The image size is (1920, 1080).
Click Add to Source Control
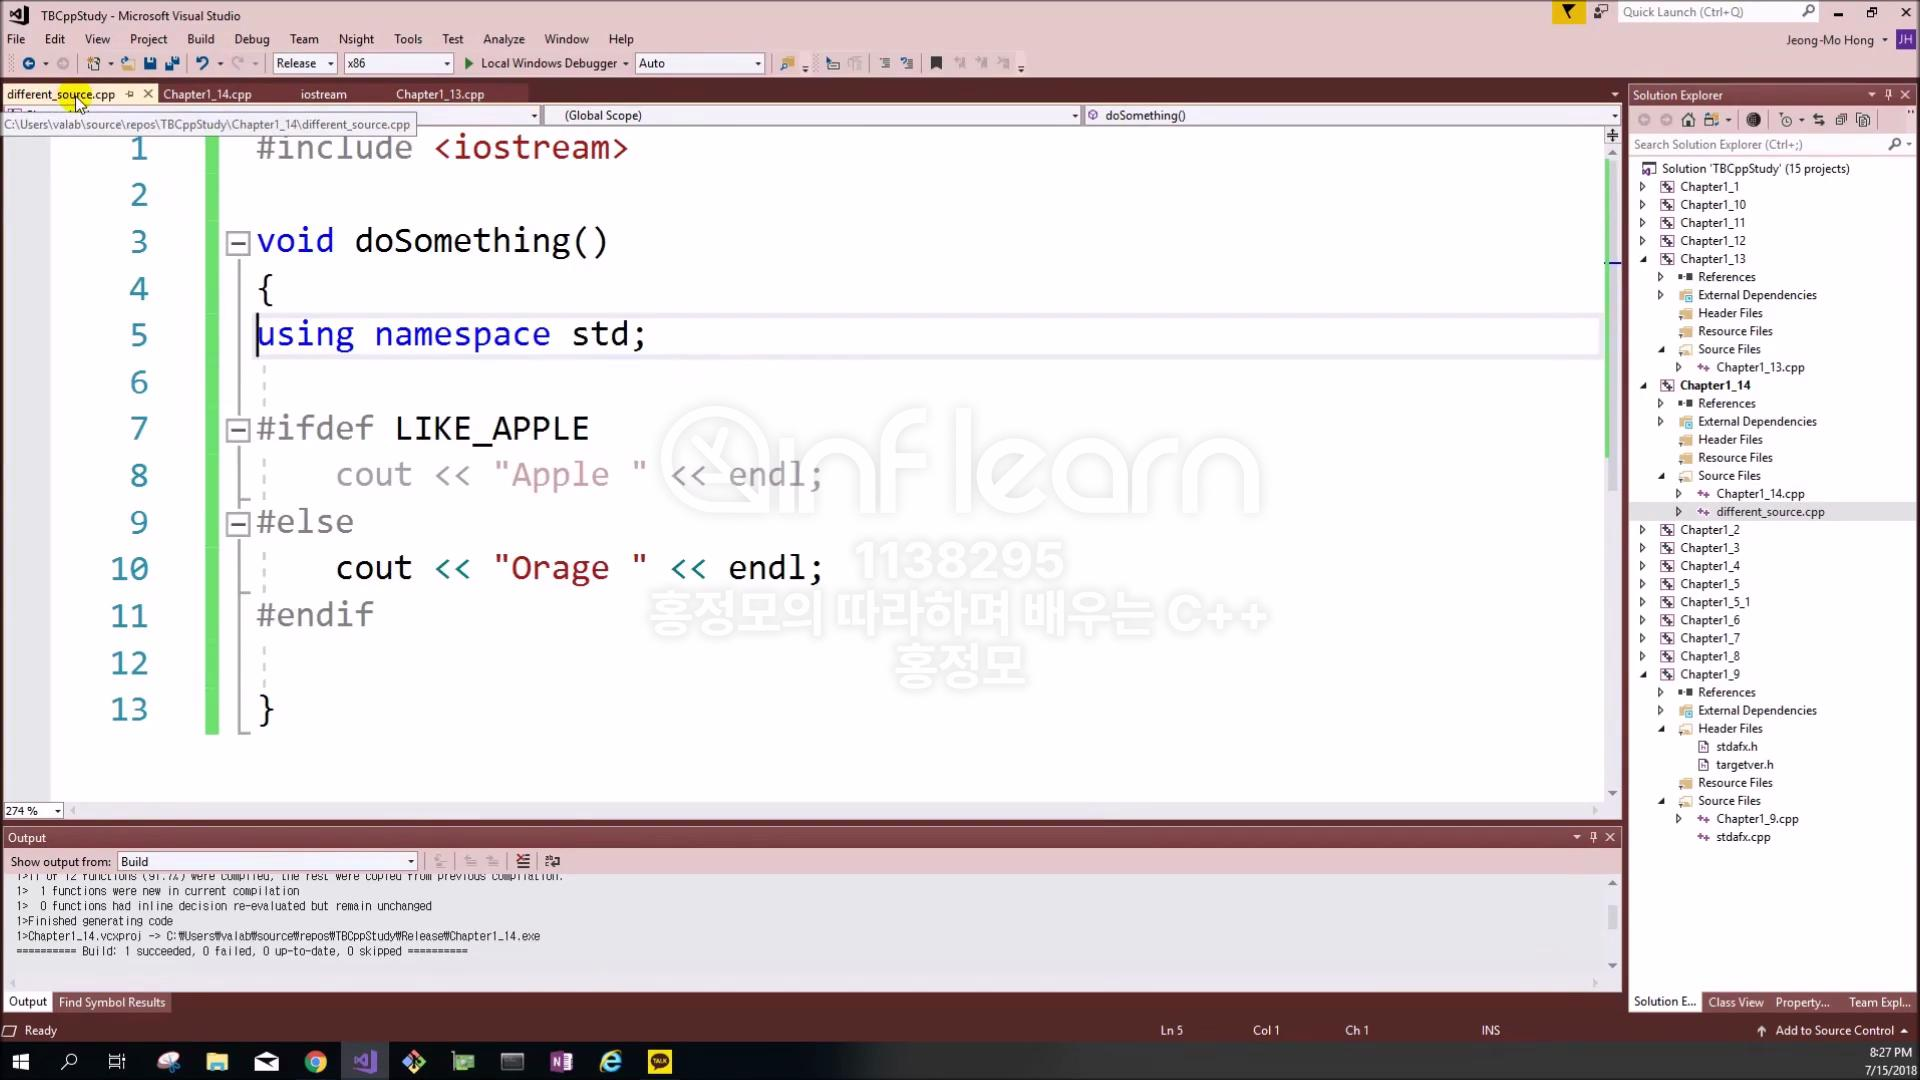(x=1834, y=1030)
